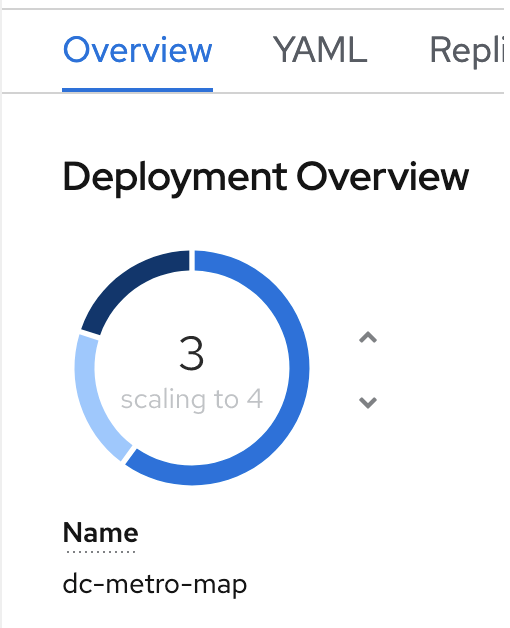
Task: Decrease pod count with the down chevron
Action: pos(368,403)
